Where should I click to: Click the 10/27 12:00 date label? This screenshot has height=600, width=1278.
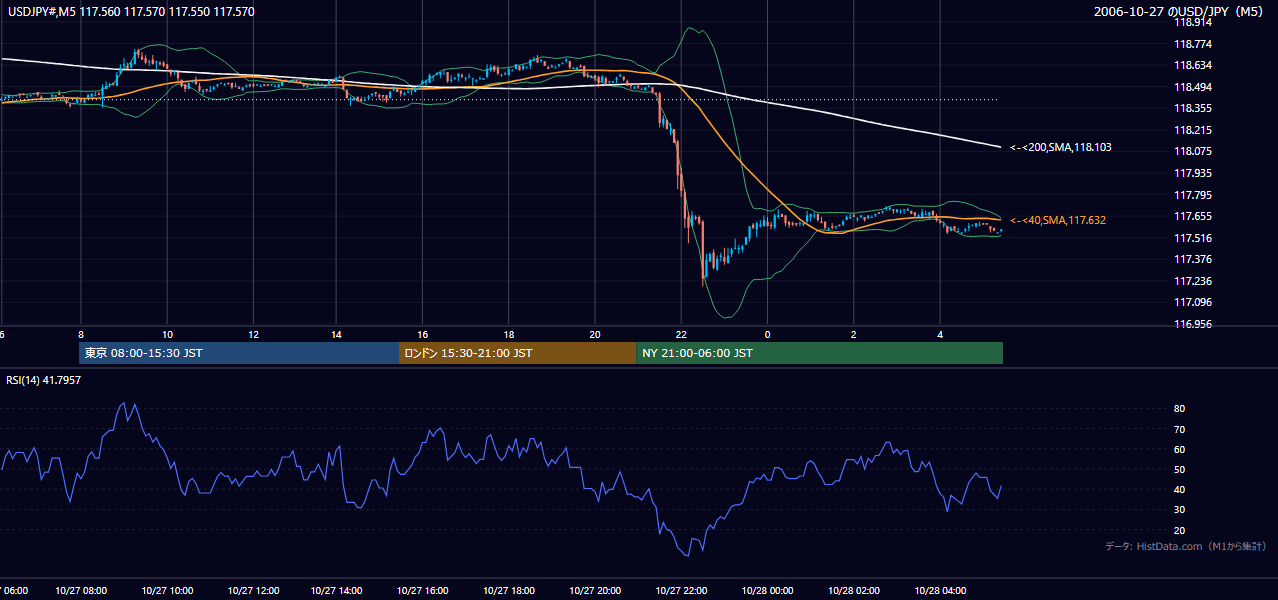(252, 591)
